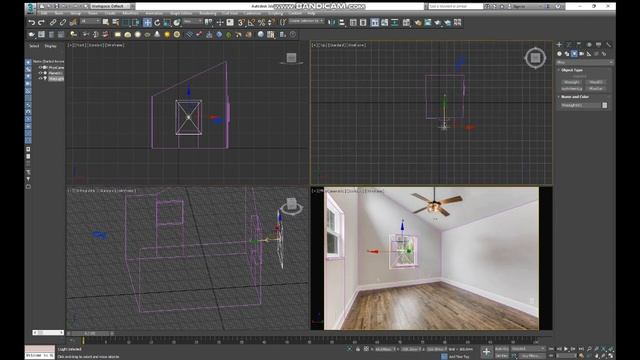Collapse the Object Type rollout

571,70
